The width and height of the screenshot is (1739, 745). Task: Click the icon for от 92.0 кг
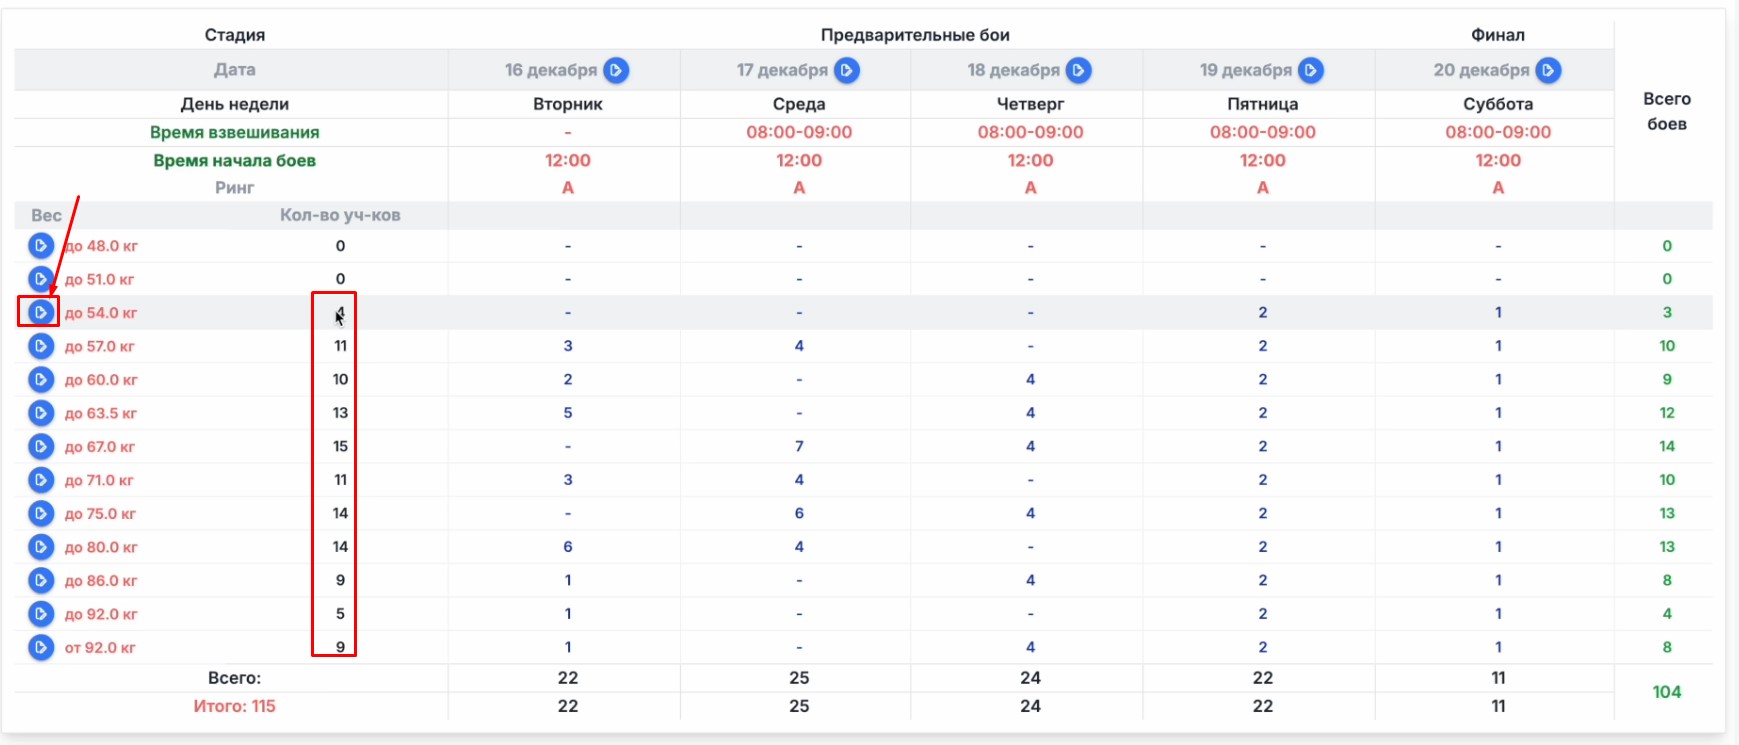(40, 647)
